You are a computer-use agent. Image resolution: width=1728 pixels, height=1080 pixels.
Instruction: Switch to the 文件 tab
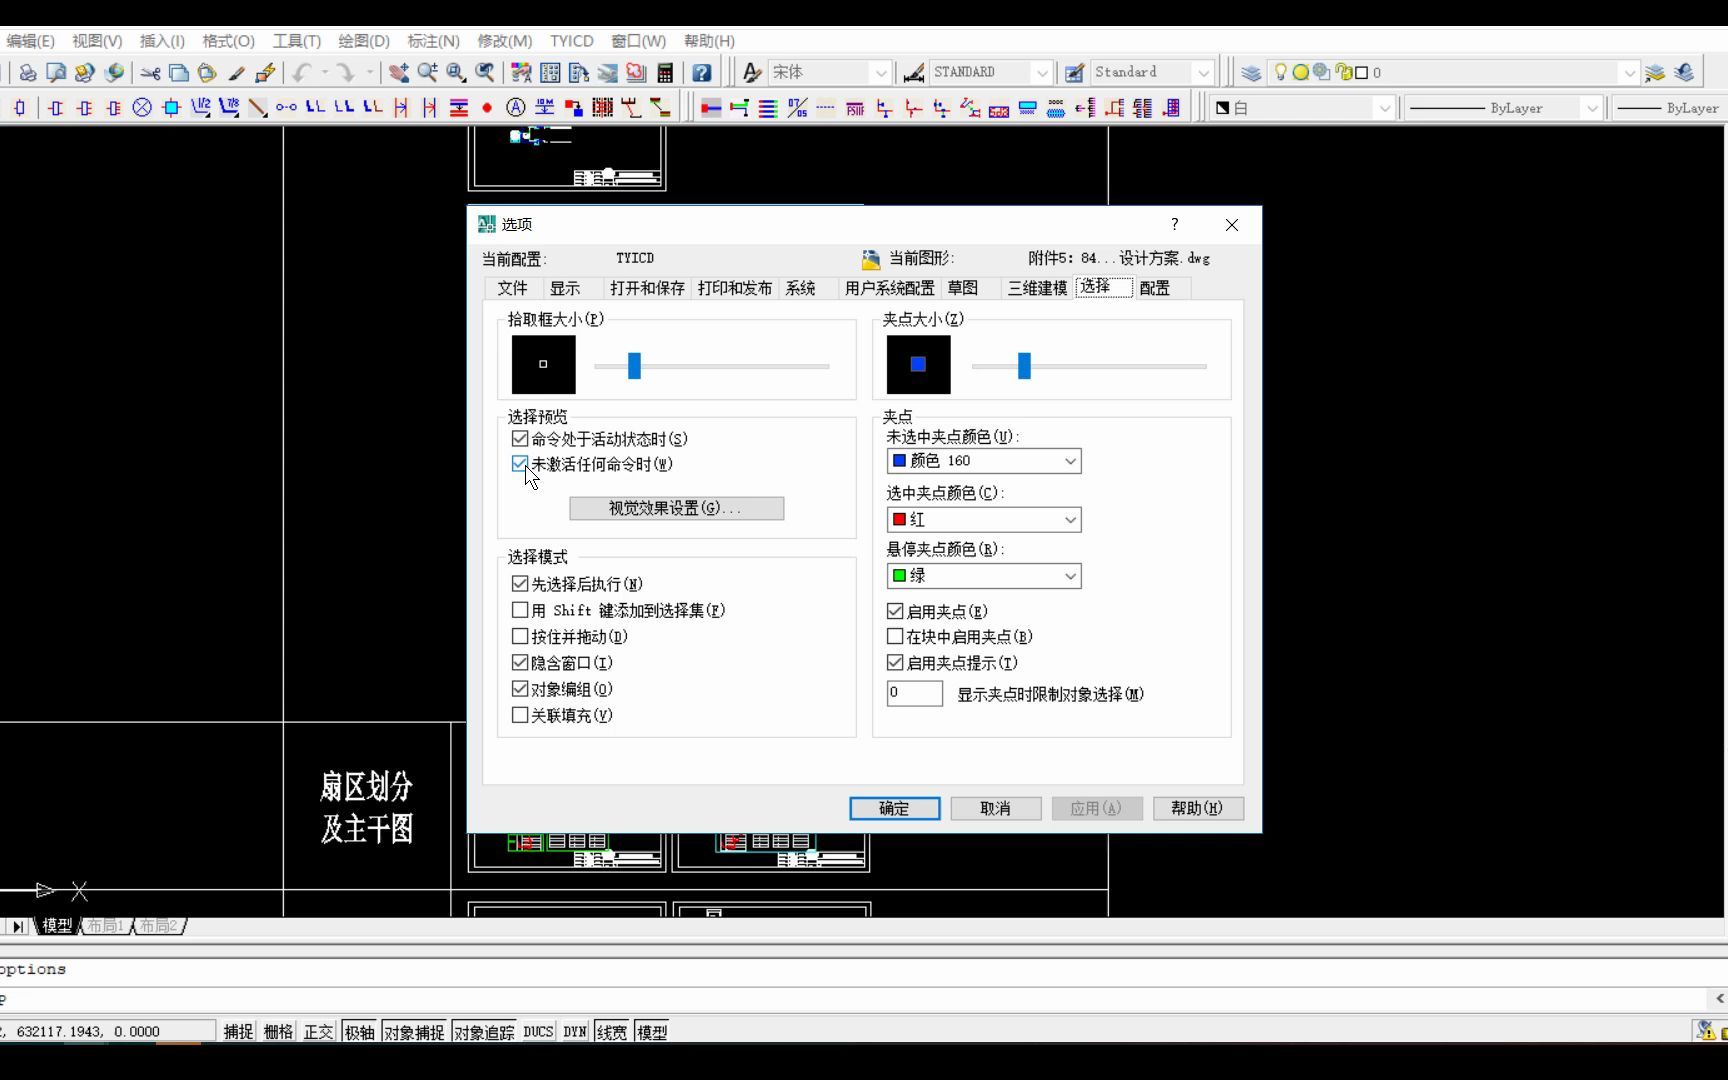[x=512, y=288]
